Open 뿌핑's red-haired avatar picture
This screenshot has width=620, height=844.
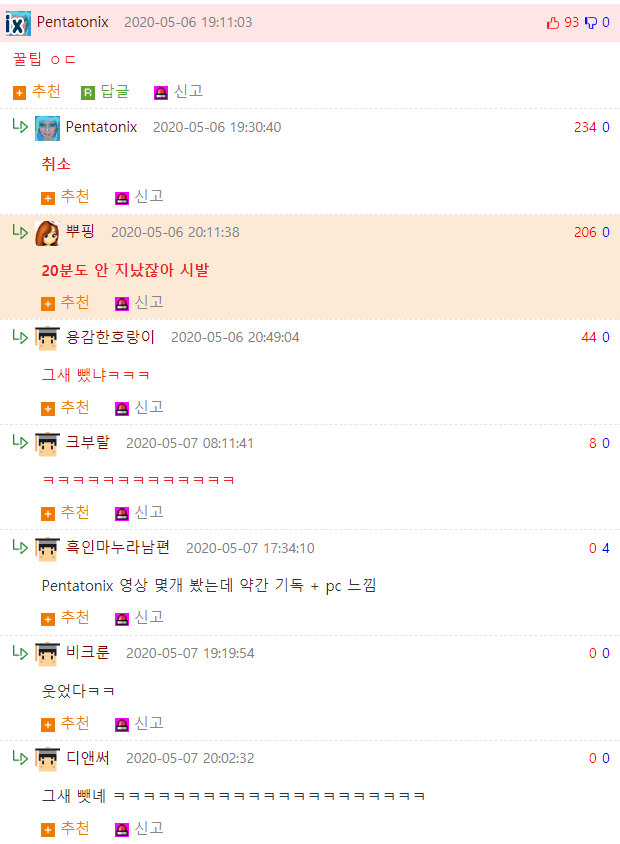tap(47, 233)
